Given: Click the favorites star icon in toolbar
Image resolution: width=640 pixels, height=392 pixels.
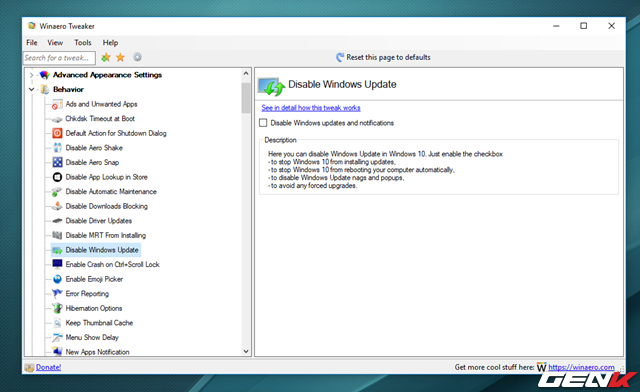Looking at the screenshot, I should point(120,58).
